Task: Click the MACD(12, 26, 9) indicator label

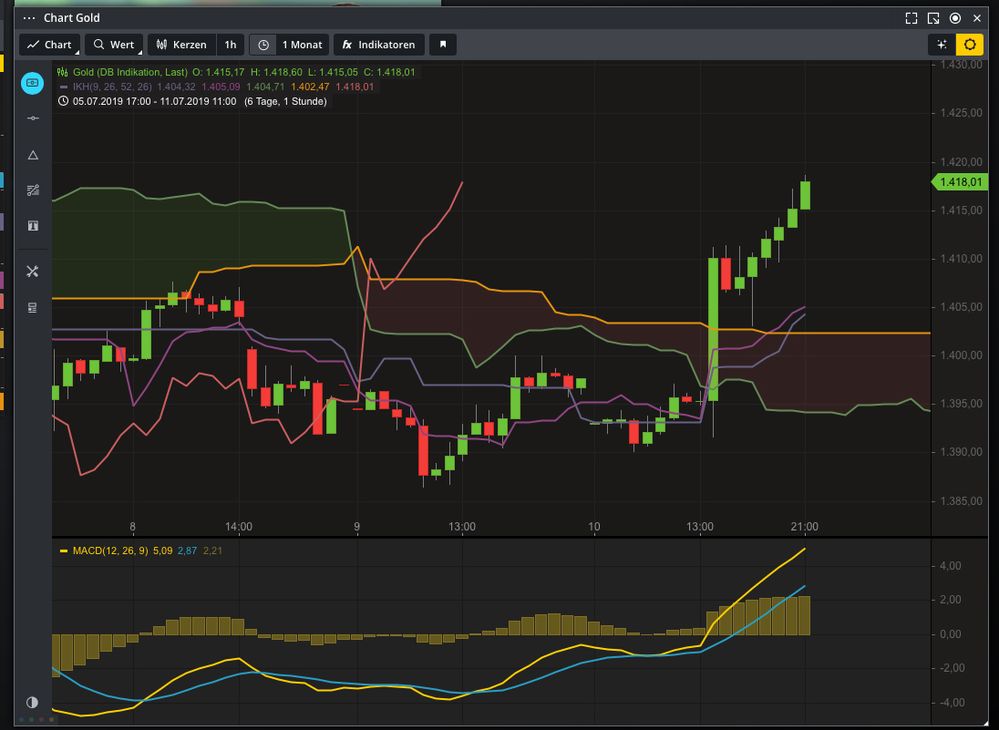Action: (113, 549)
